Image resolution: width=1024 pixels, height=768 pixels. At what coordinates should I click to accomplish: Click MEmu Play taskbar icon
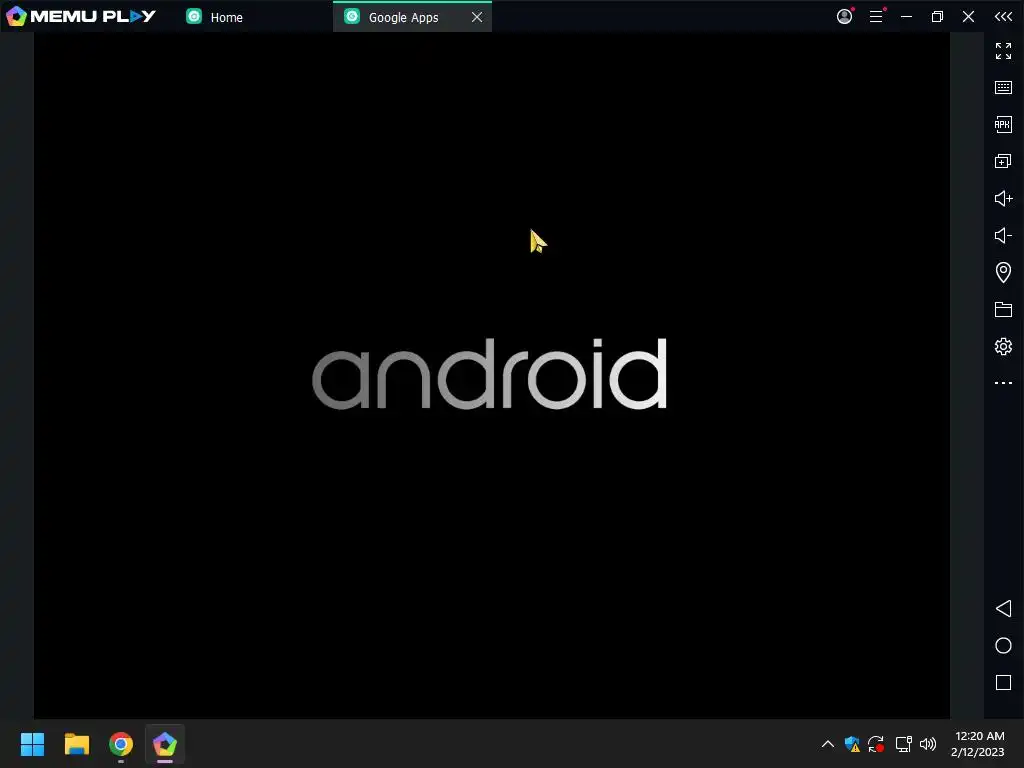click(165, 744)
